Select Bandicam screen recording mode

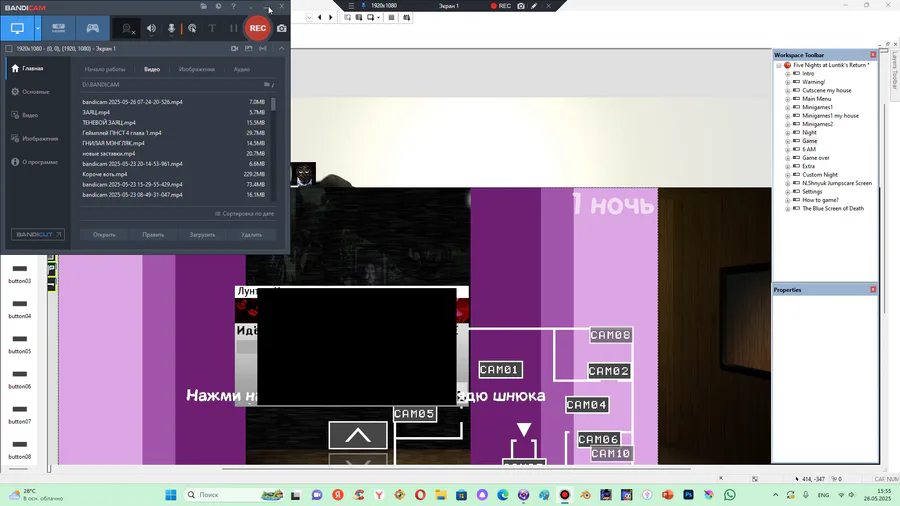pyautogui.click(x=17, y=28)
